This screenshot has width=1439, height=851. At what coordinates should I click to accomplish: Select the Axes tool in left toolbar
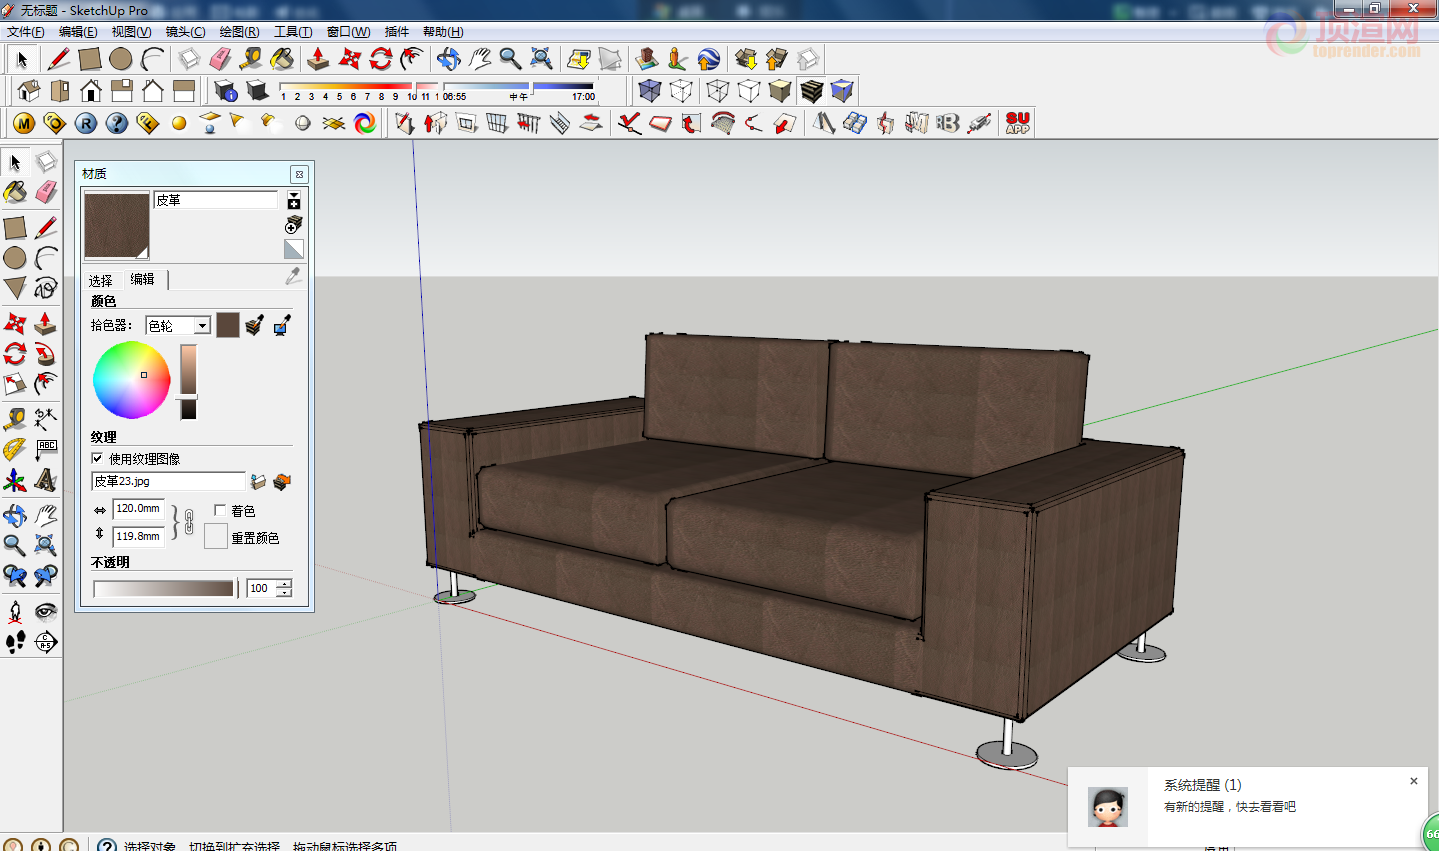pyautogui.click(x=15, y=481)
